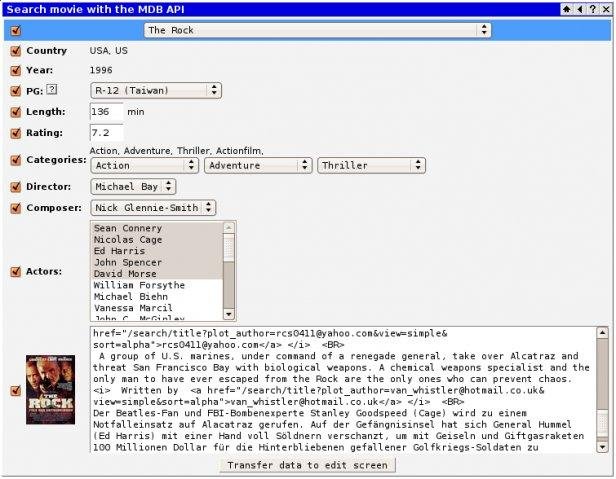Open the question mark help icon in title bar

592,9
